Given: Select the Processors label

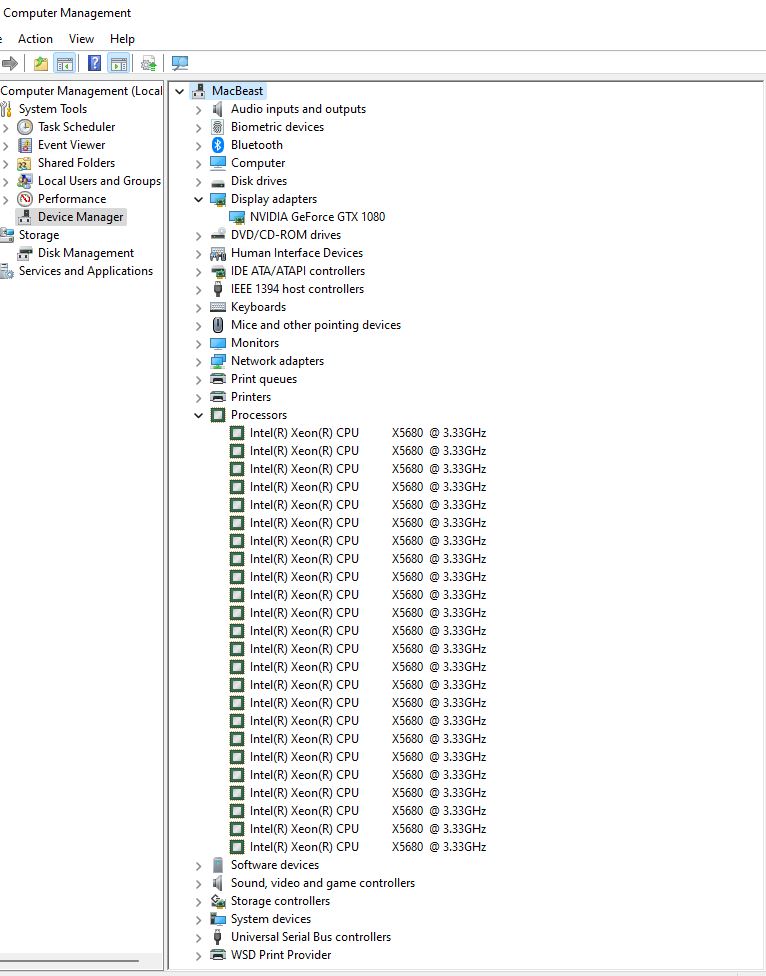Looking at the screenshot, I should click(x=259, y=415).
